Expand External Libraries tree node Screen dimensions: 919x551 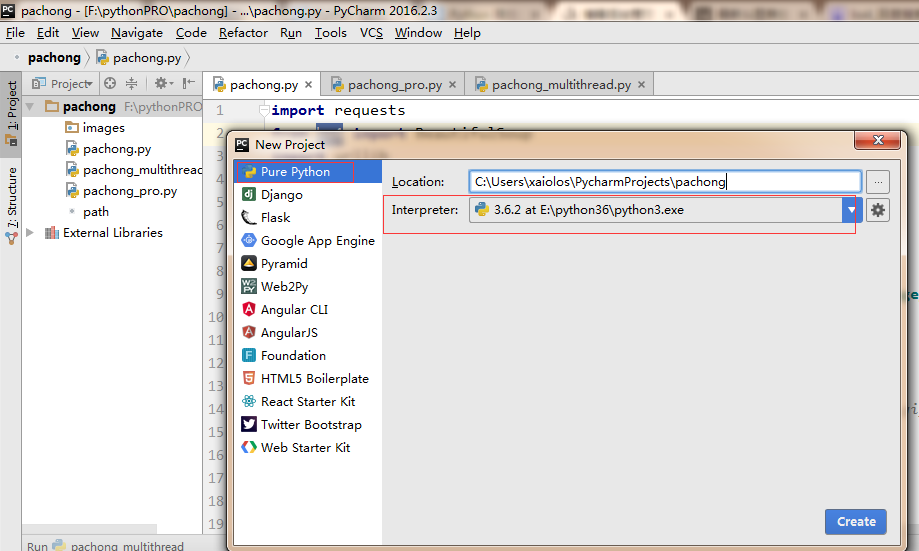(30, 233)
